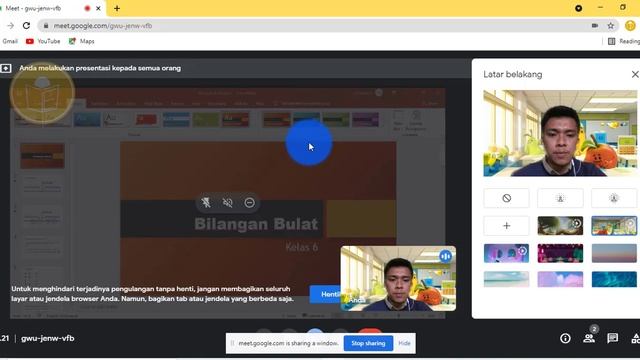This screenshot has height=360, width=640.
Task: Click 'Anda melakukan presentasi kepada semua orang' text
Action: 100,68
